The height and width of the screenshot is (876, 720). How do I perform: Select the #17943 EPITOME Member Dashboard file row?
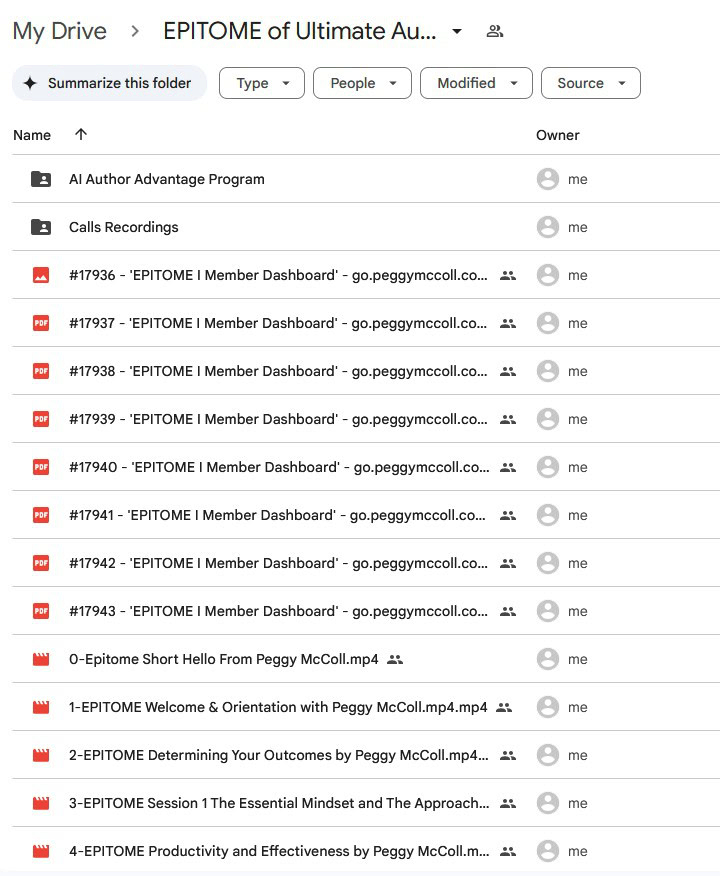[278, 611]
